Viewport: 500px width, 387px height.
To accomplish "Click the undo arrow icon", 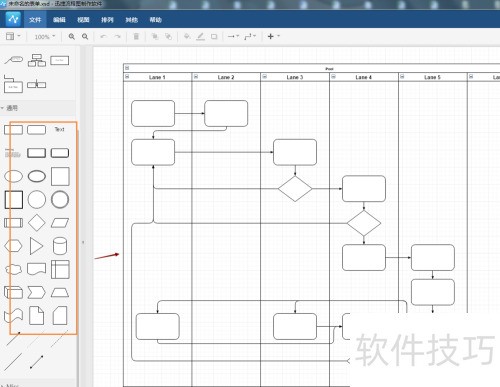I will click(x=103, y=36).
